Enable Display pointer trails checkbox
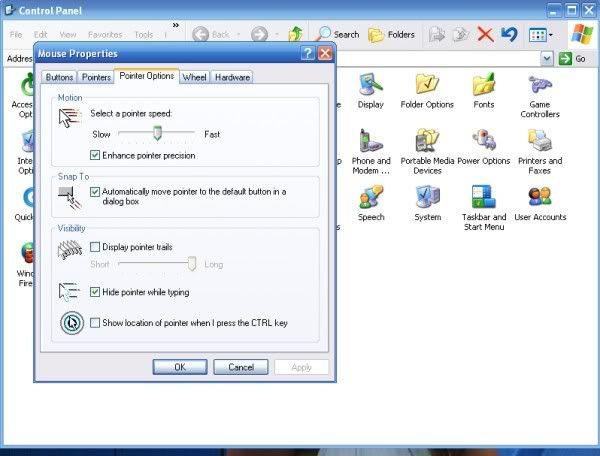Screen dimensions: 600x456 pyautogui.click(x=95, y=247)
